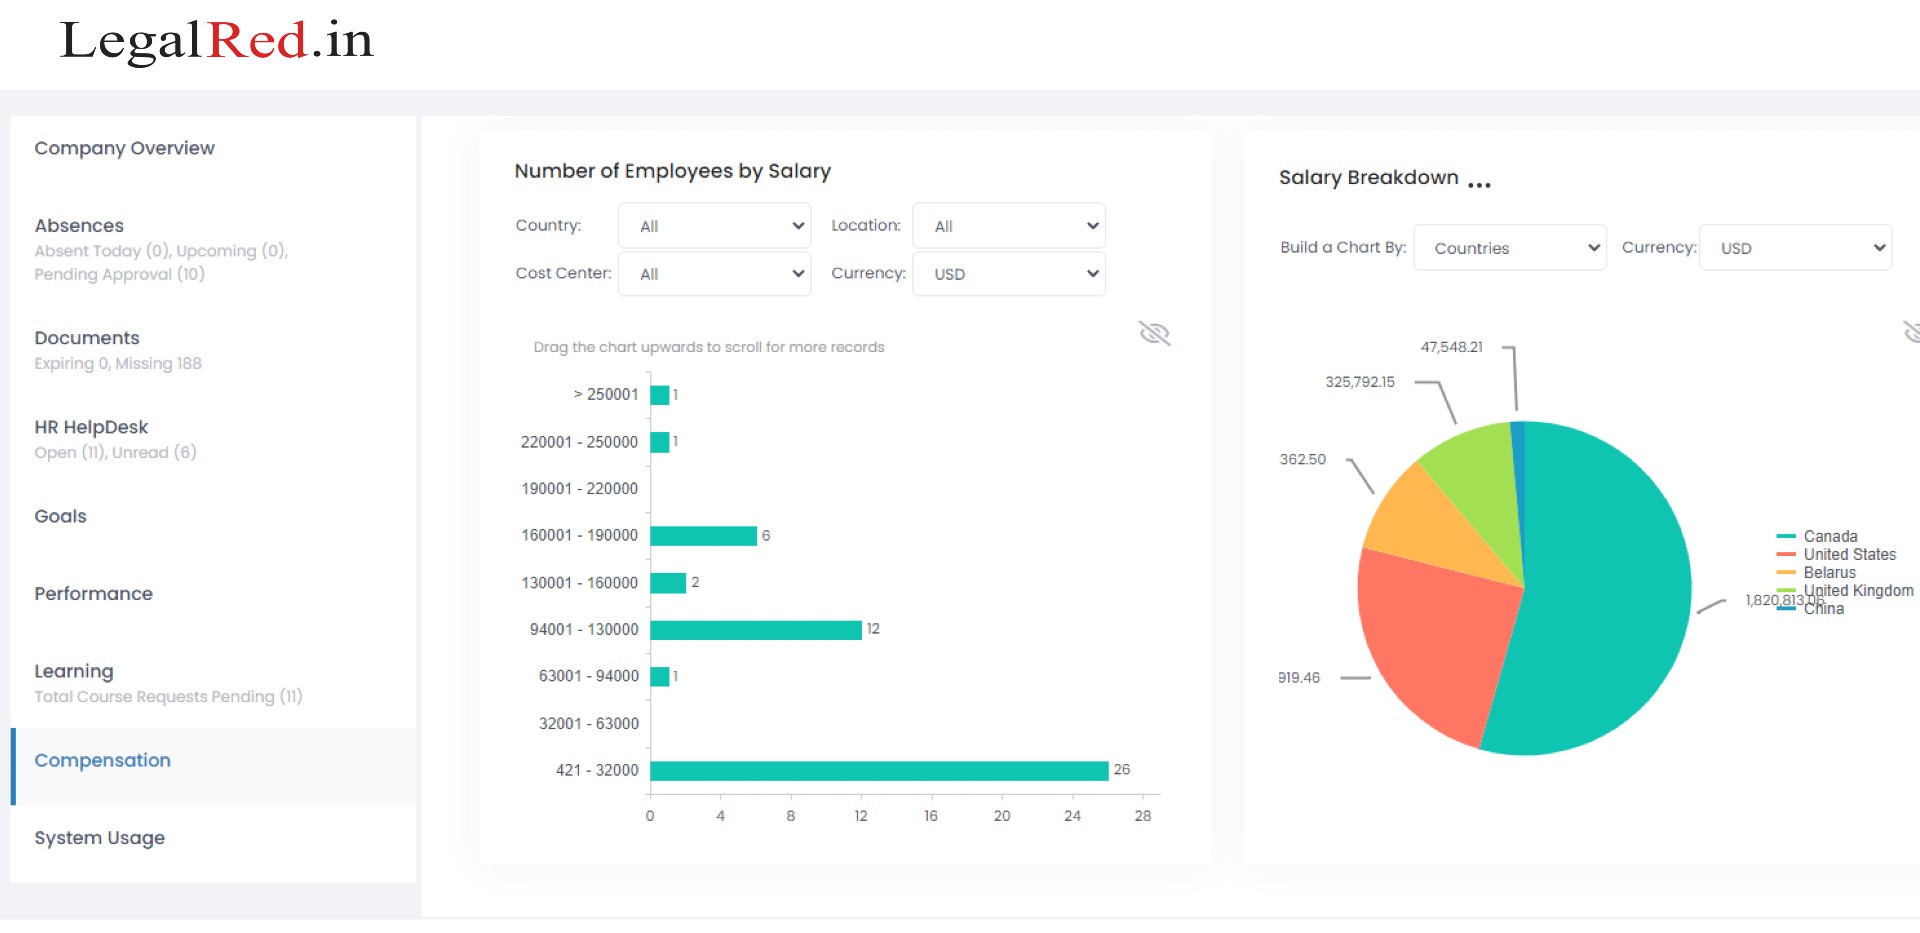The height and width of the screenshot is (933, 1920).
Task: Toggle visibility of Salary Breakdown chart
Action: [x=1911, y=332]
